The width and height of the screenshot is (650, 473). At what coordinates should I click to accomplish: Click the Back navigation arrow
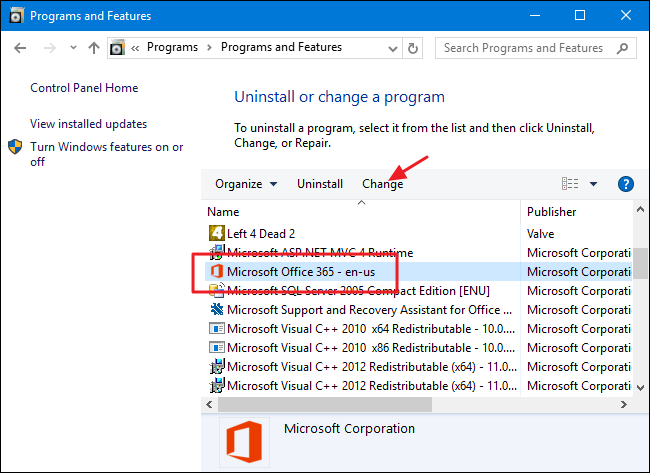[19, 48]
